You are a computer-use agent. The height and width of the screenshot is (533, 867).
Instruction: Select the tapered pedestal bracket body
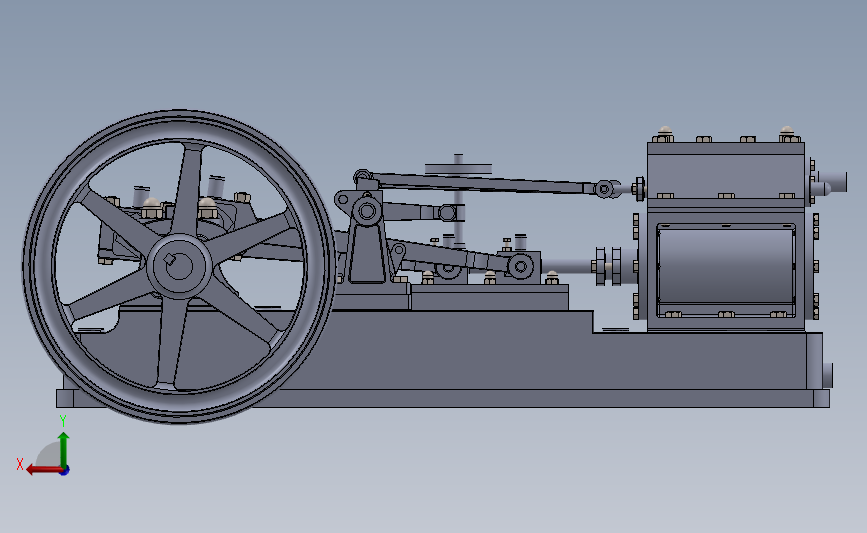[367, 253]
